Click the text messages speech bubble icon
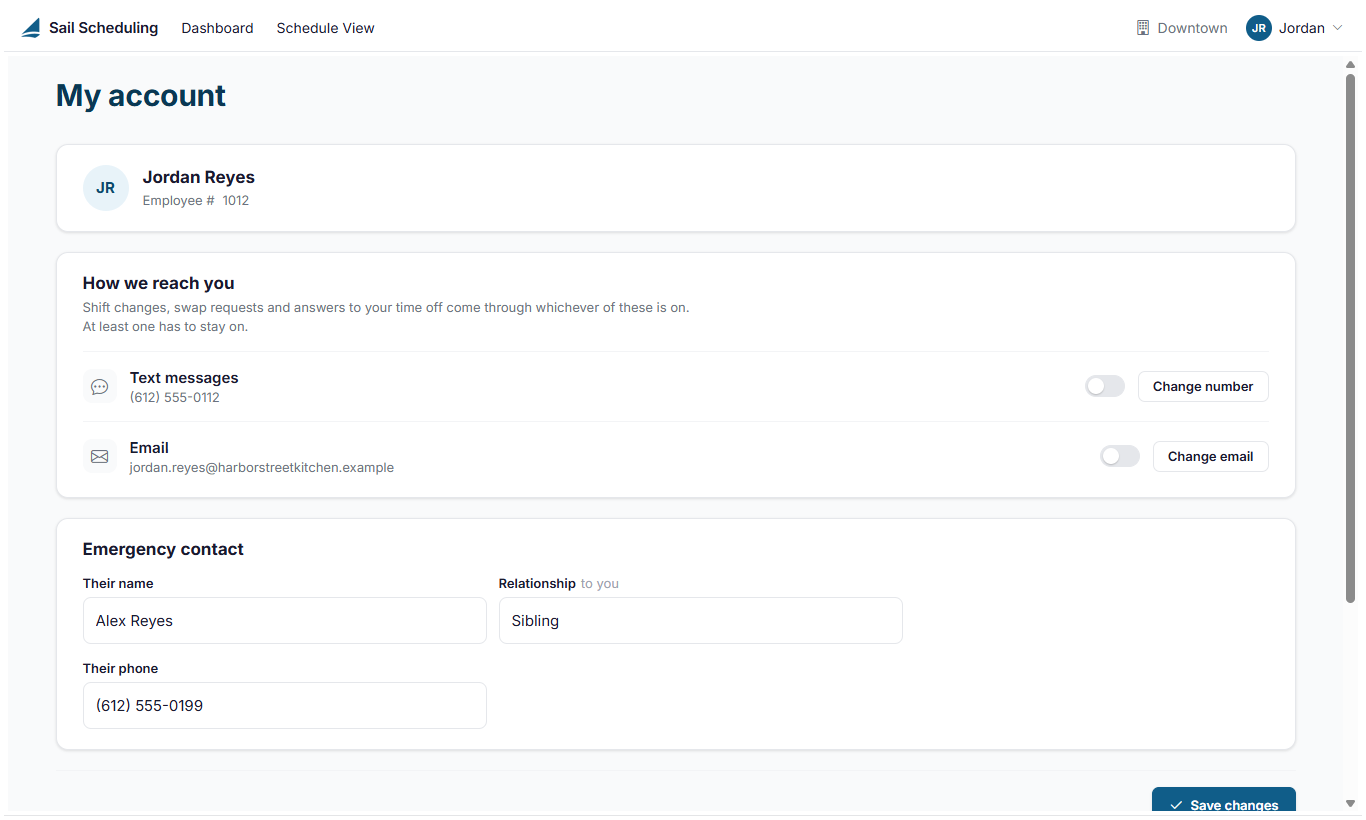1366x820 pixels. click(x=99, y=387)
